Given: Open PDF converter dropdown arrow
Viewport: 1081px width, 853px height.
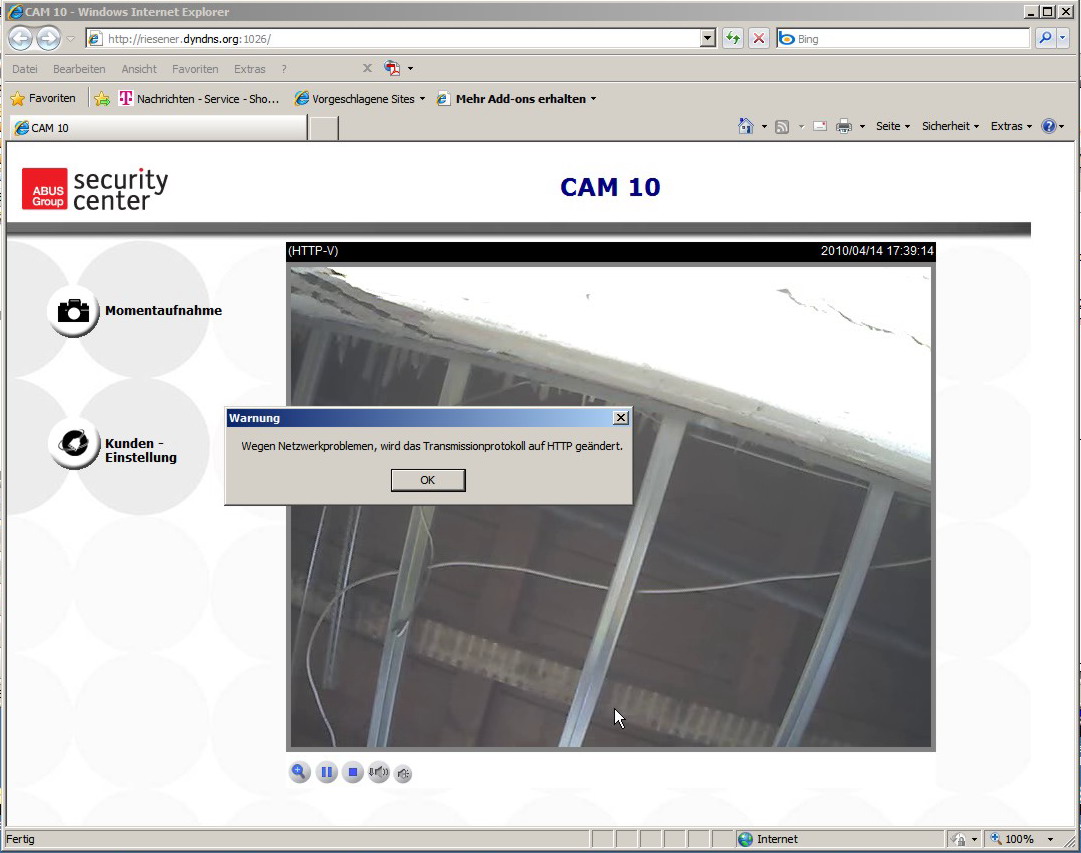Looking at the screenshot, I should click(x=411, y=68).
